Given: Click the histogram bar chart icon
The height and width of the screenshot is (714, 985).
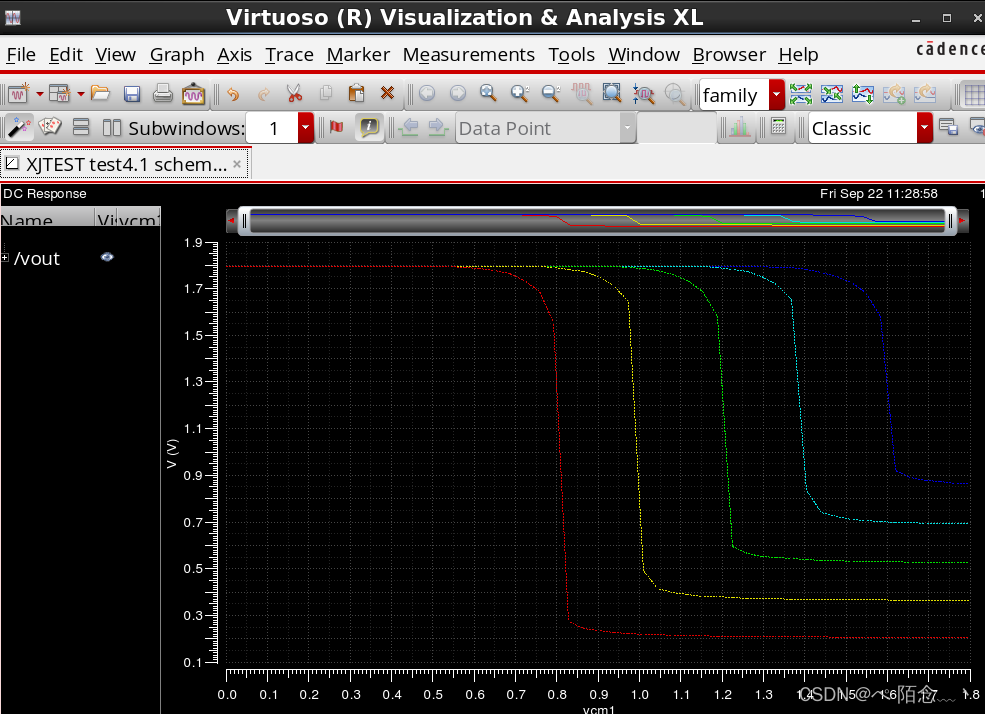Looking at the screenshot, I should pyautogui.click(x=739, y=127).
